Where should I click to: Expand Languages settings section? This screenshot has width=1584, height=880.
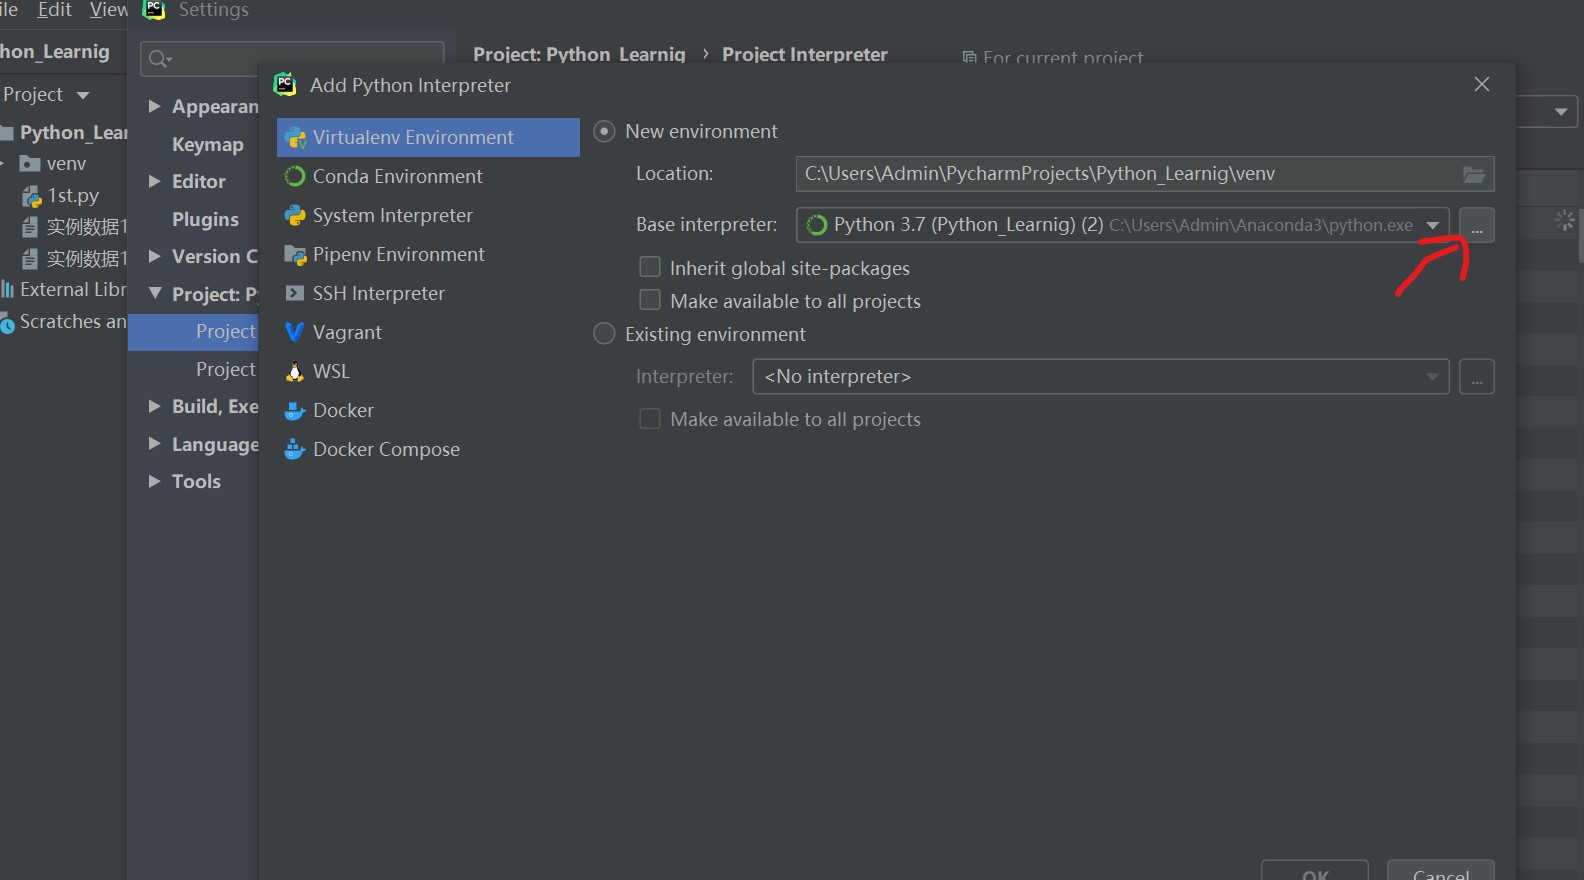[155, 444]
